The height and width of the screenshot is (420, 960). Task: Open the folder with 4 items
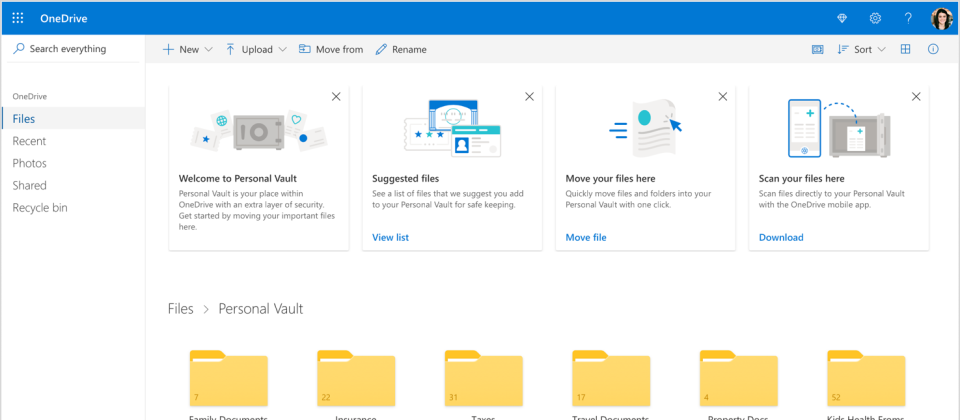point(738,378)
